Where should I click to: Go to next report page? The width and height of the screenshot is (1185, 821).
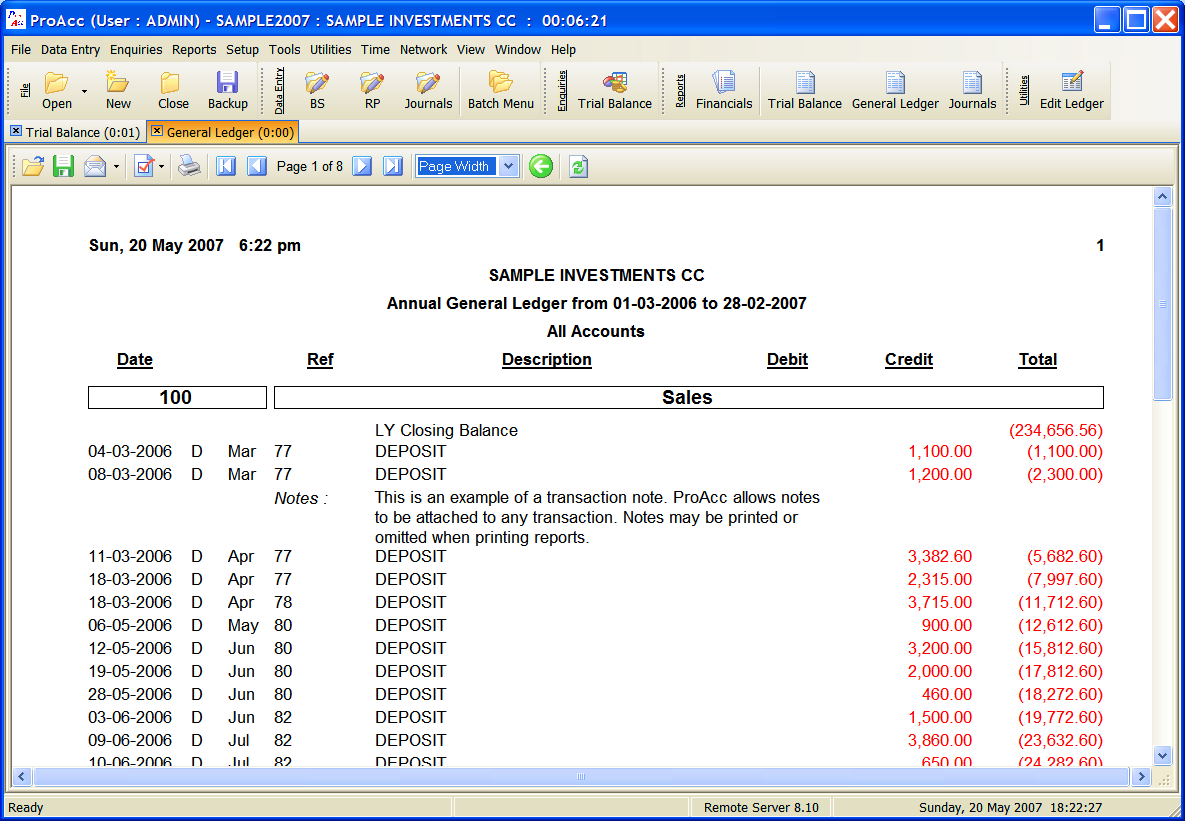[363, 166]
